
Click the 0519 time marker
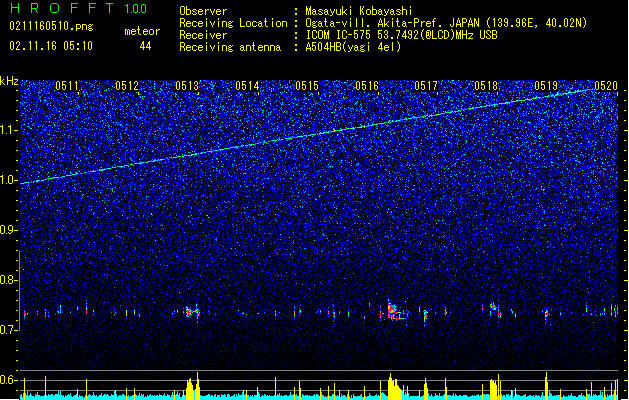click(546, 86)
